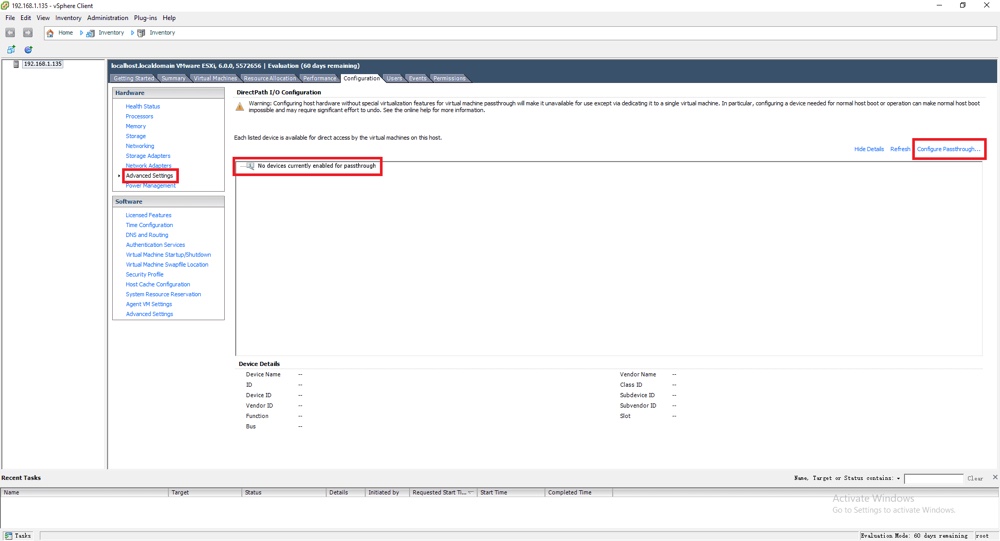The height and width of the screenshot is (541, 1000).
Task: Open the Help menu
Action: (169, 18)
